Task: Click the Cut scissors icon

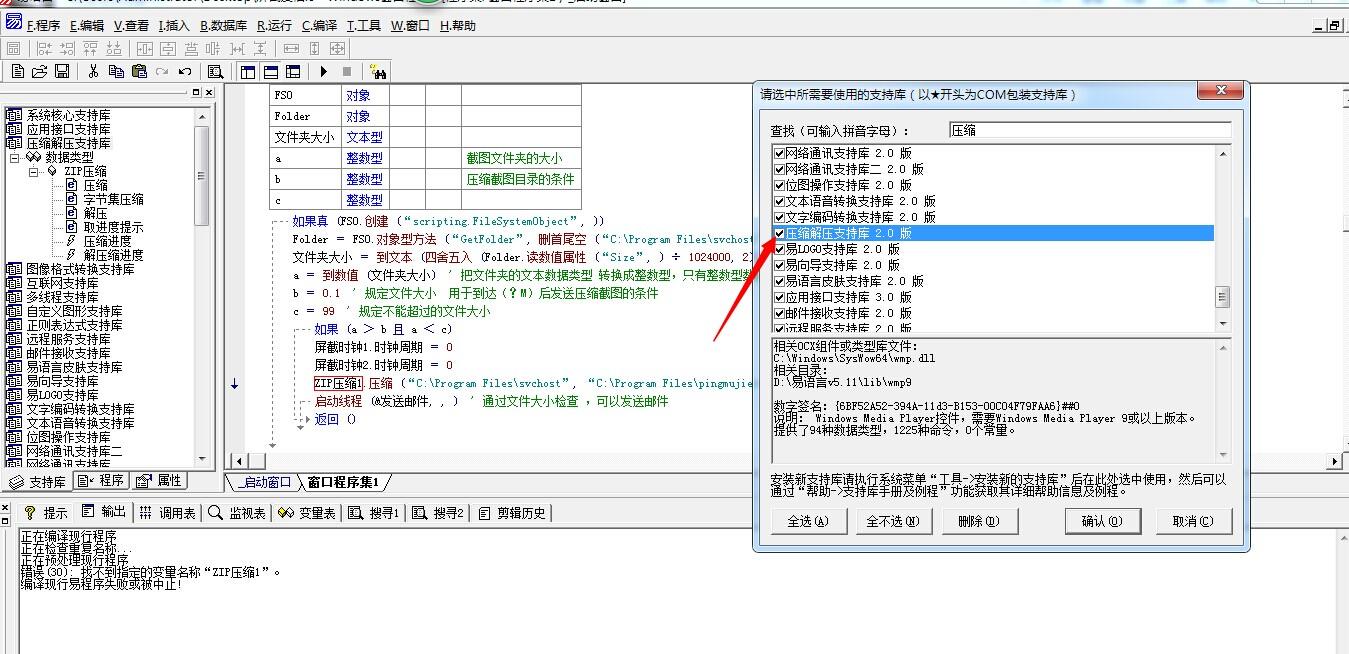Action: [93, 71]
